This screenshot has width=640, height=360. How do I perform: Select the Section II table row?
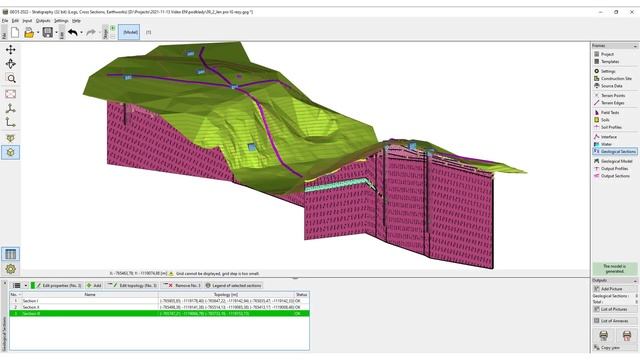[159, 307]
